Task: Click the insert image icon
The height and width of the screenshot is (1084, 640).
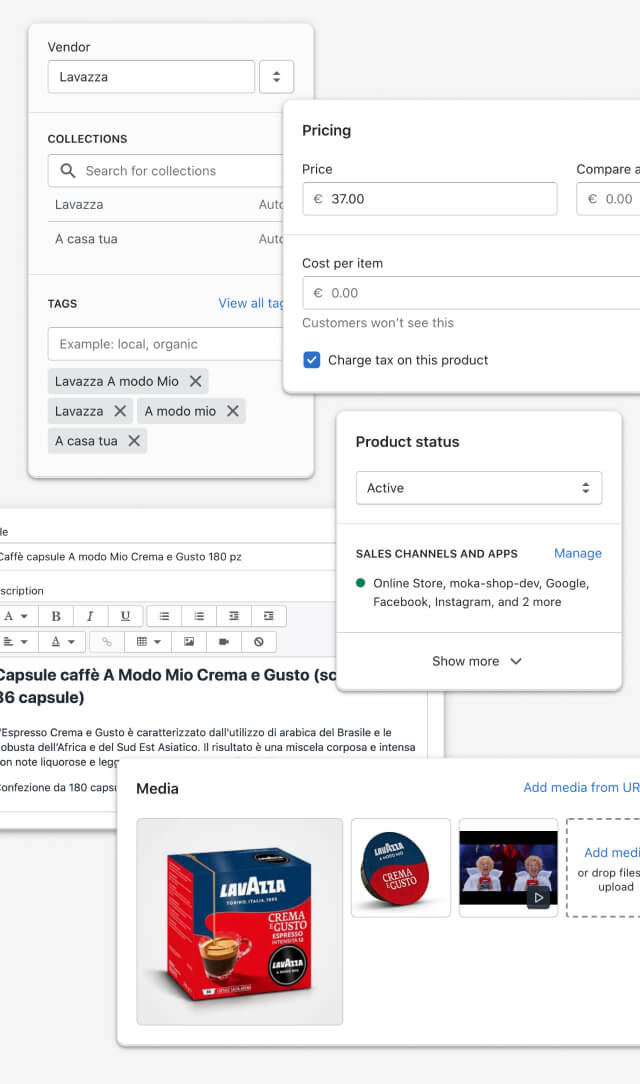Action: tap(189, 642)
